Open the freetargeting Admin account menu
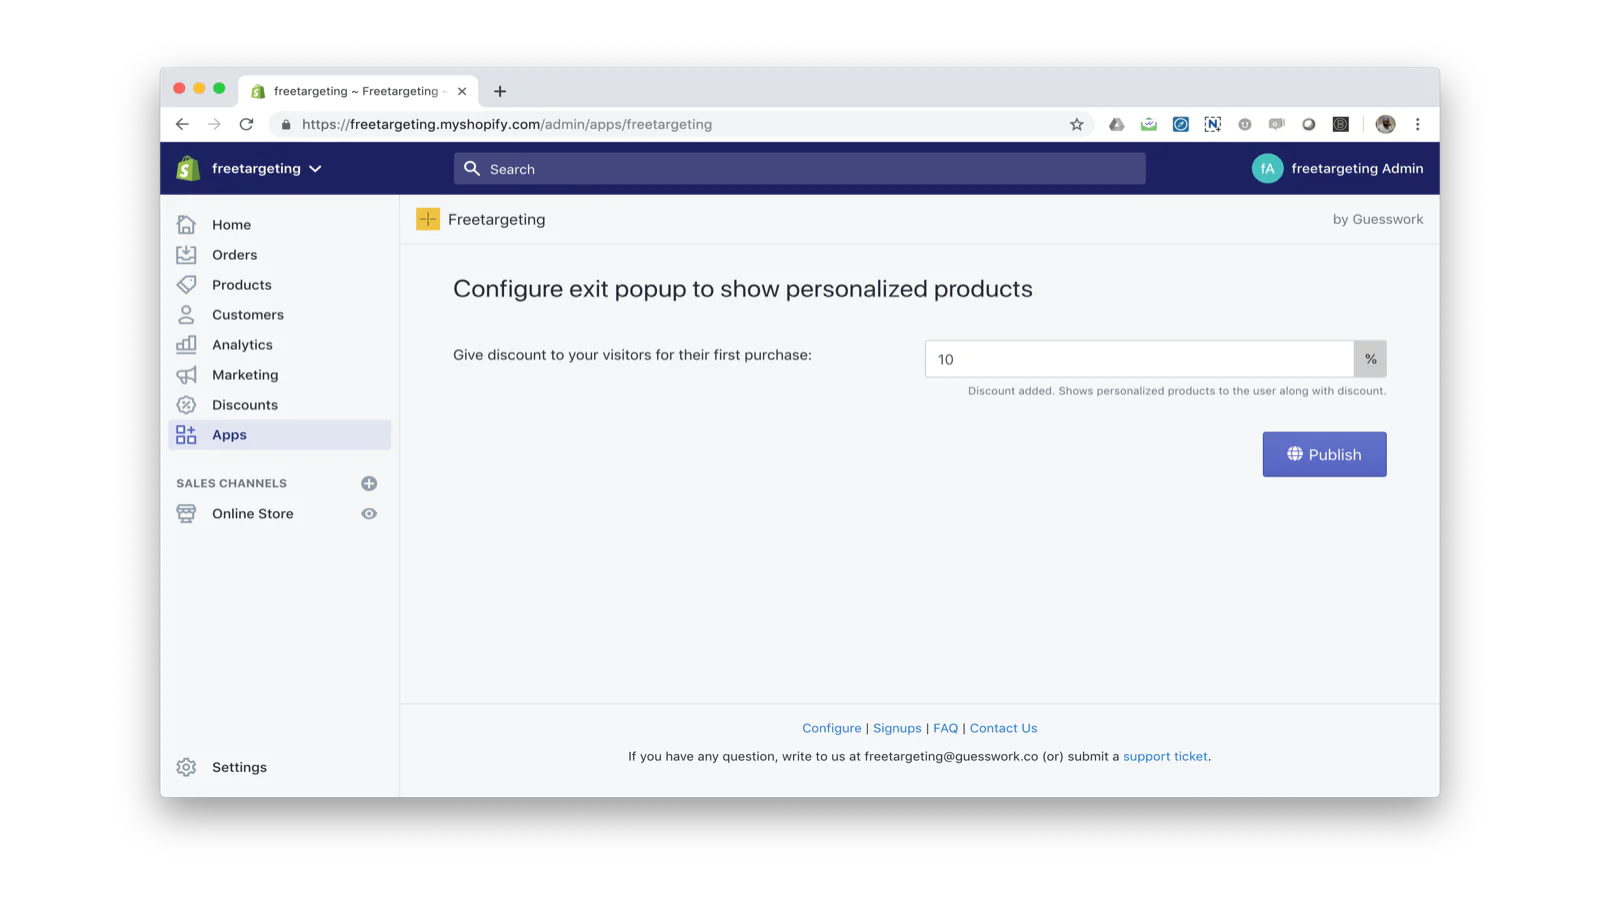 click(1337, 168)
